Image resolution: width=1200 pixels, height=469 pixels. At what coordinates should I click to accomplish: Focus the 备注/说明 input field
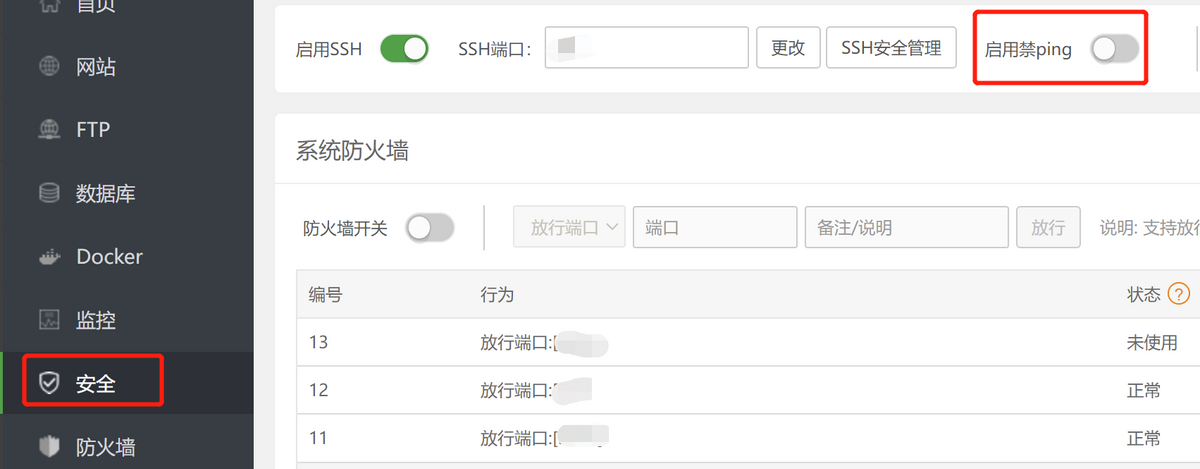[x=906, y=228]
